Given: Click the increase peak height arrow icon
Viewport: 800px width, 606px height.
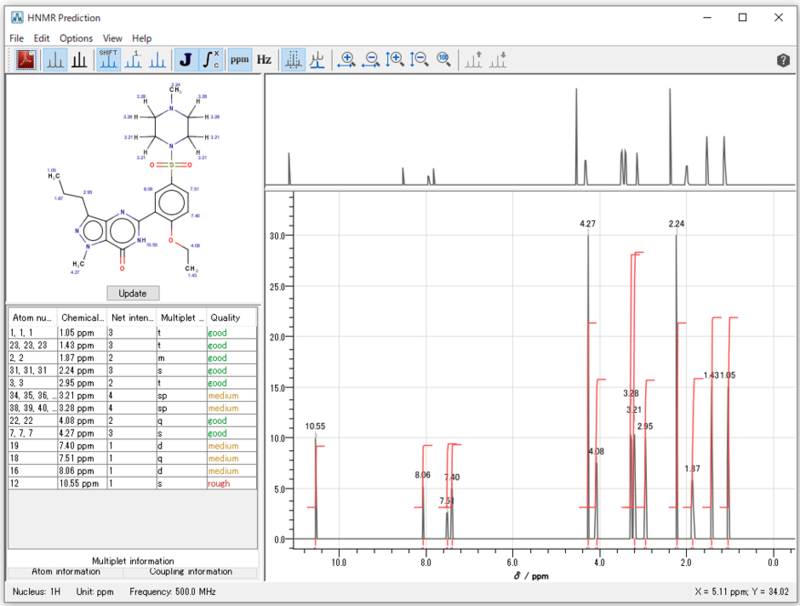Looking at the screenshot, I should click(473, 60).
